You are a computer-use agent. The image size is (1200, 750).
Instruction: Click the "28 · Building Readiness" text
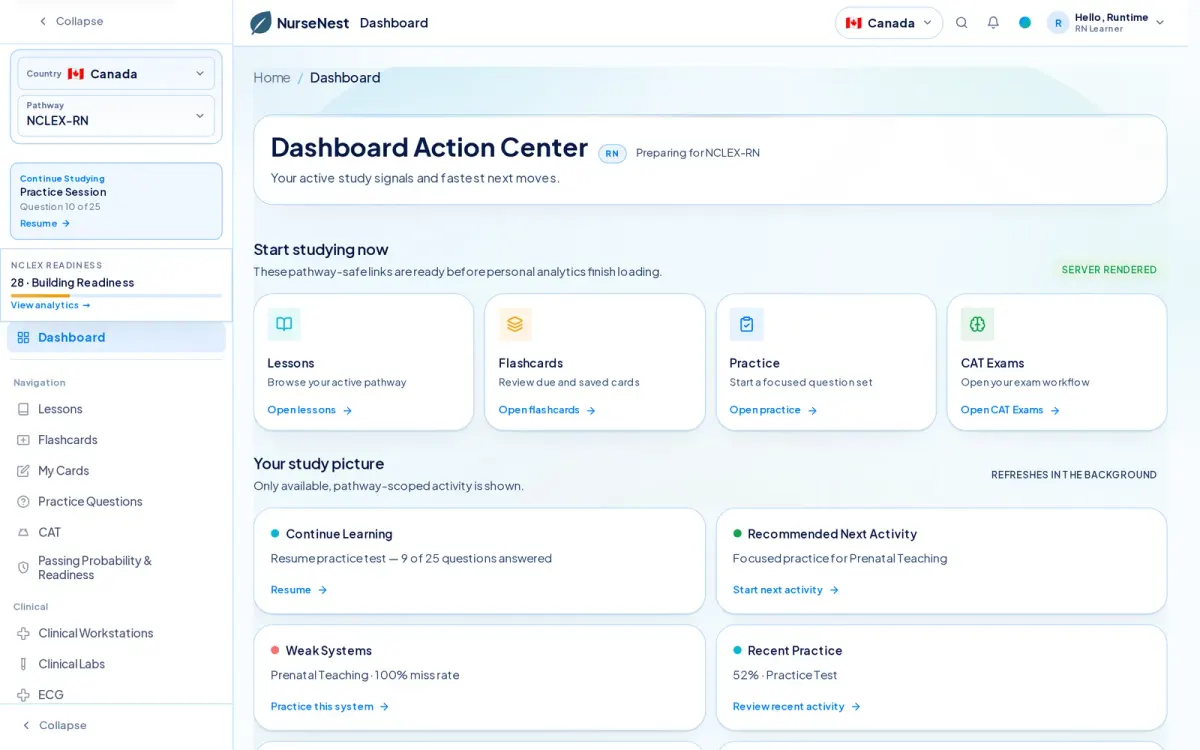72,283
